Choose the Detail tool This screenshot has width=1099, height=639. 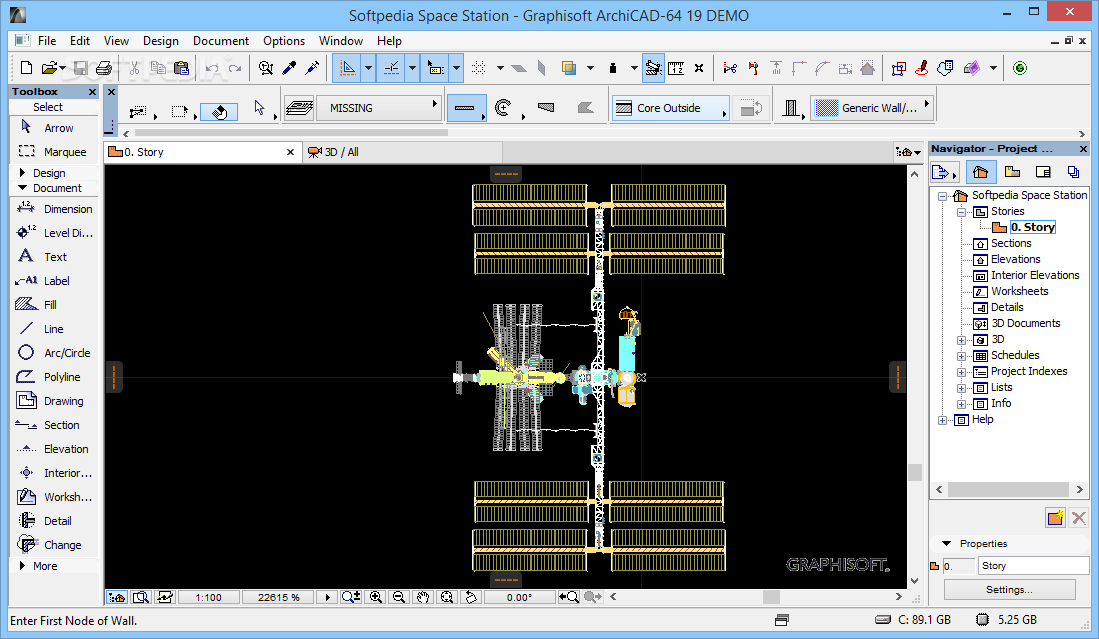[53, 521]
